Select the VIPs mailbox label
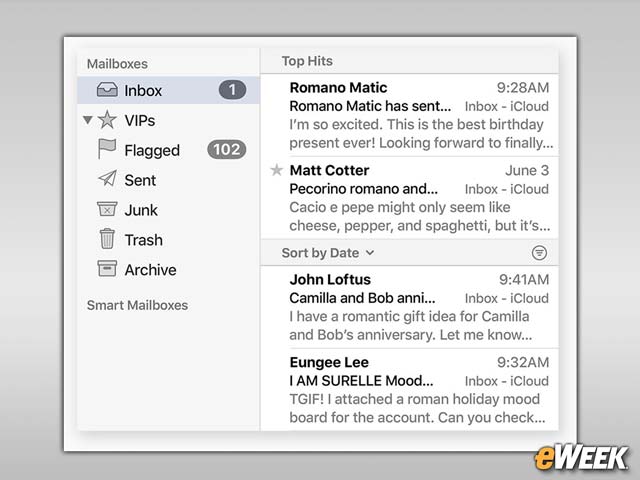 [x=140, y=120]
